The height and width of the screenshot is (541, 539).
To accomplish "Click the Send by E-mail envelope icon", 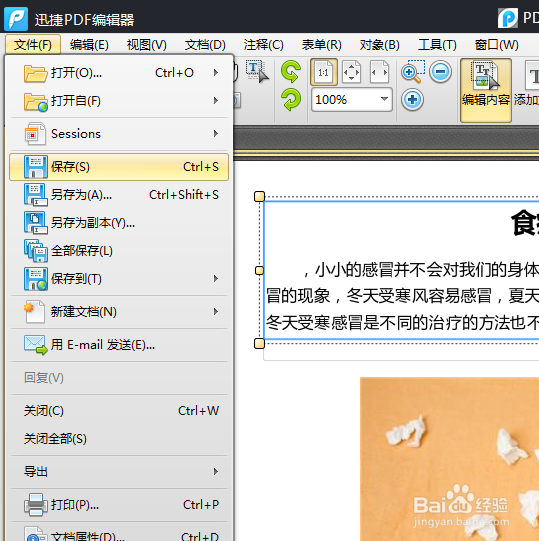I will pyautogui.click(x=36, y=345).
